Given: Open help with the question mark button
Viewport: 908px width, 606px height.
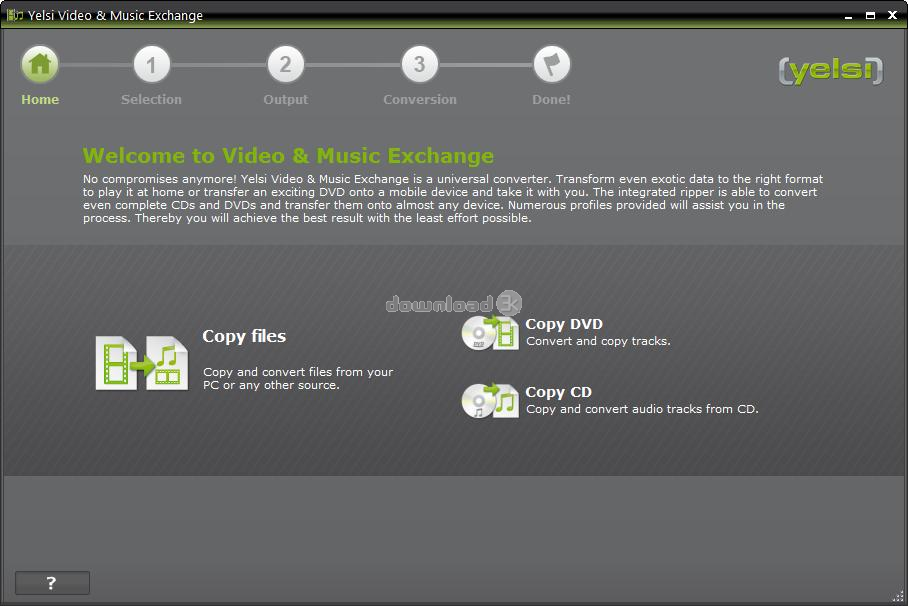Looking at the screenshot, I should (52, 583).
